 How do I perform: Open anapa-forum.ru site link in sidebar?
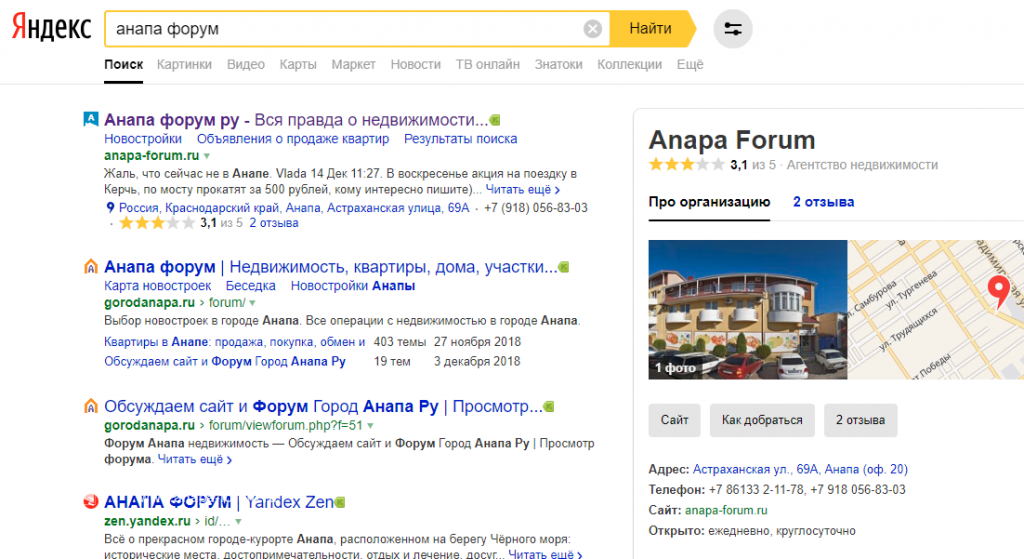[726, 510]
